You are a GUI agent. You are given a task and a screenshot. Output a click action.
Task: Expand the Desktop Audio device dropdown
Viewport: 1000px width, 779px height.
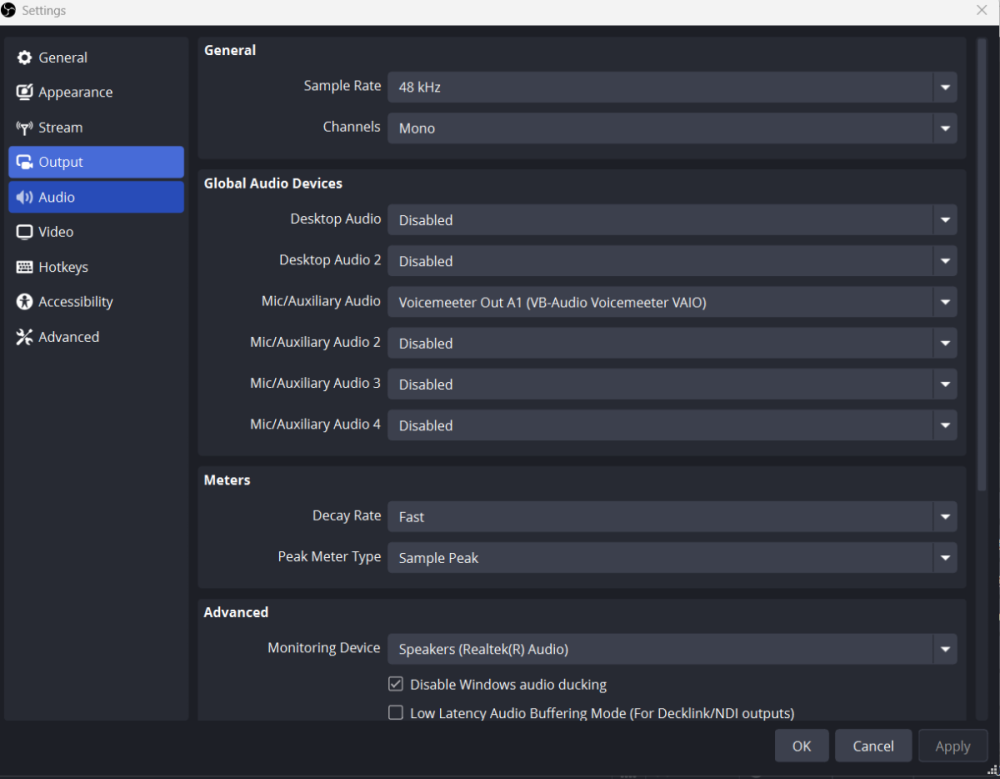[x=944, y=220]
